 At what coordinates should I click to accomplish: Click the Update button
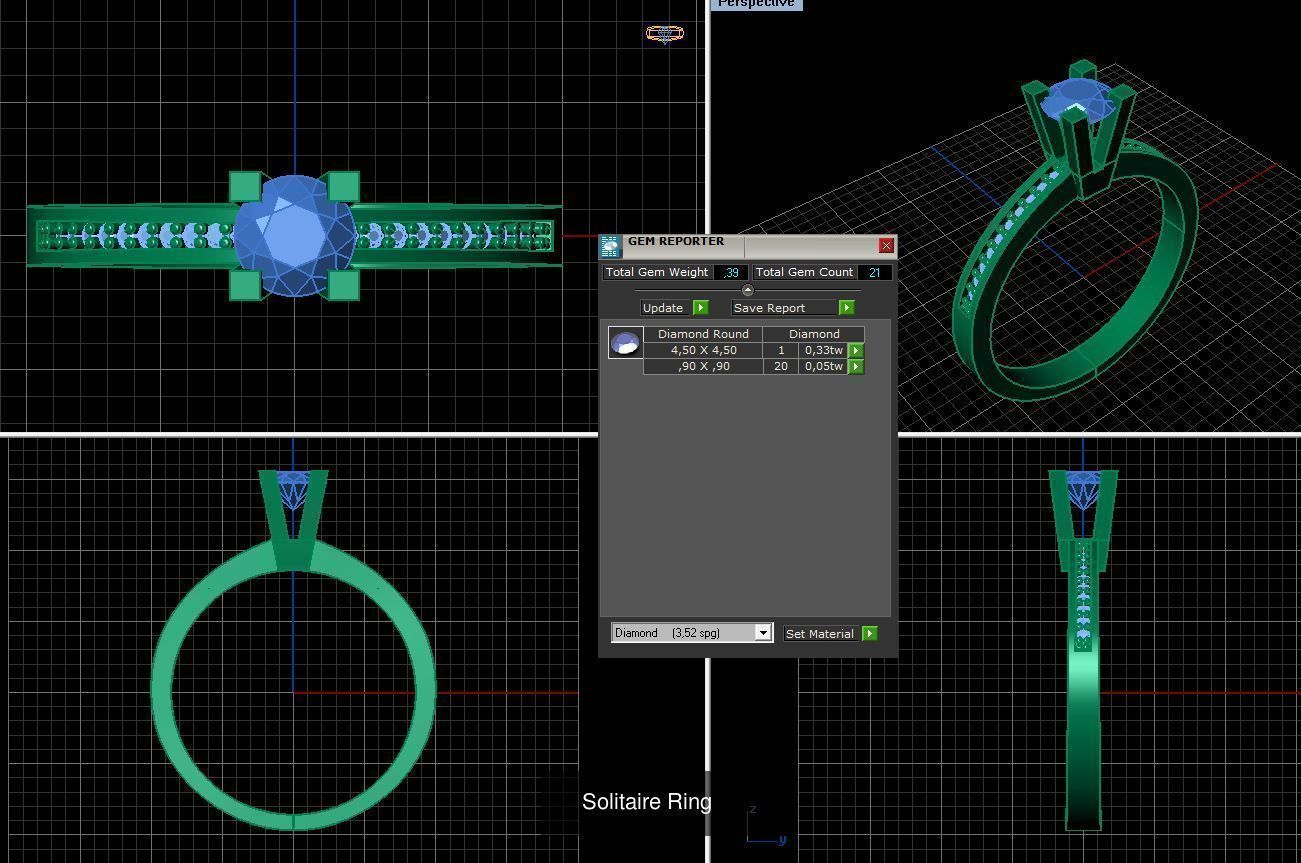(x=664, y=308)
